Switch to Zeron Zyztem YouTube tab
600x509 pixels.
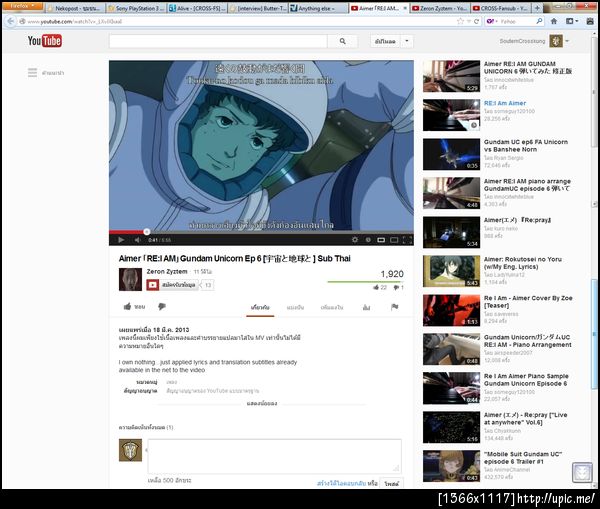click(440, 8)
